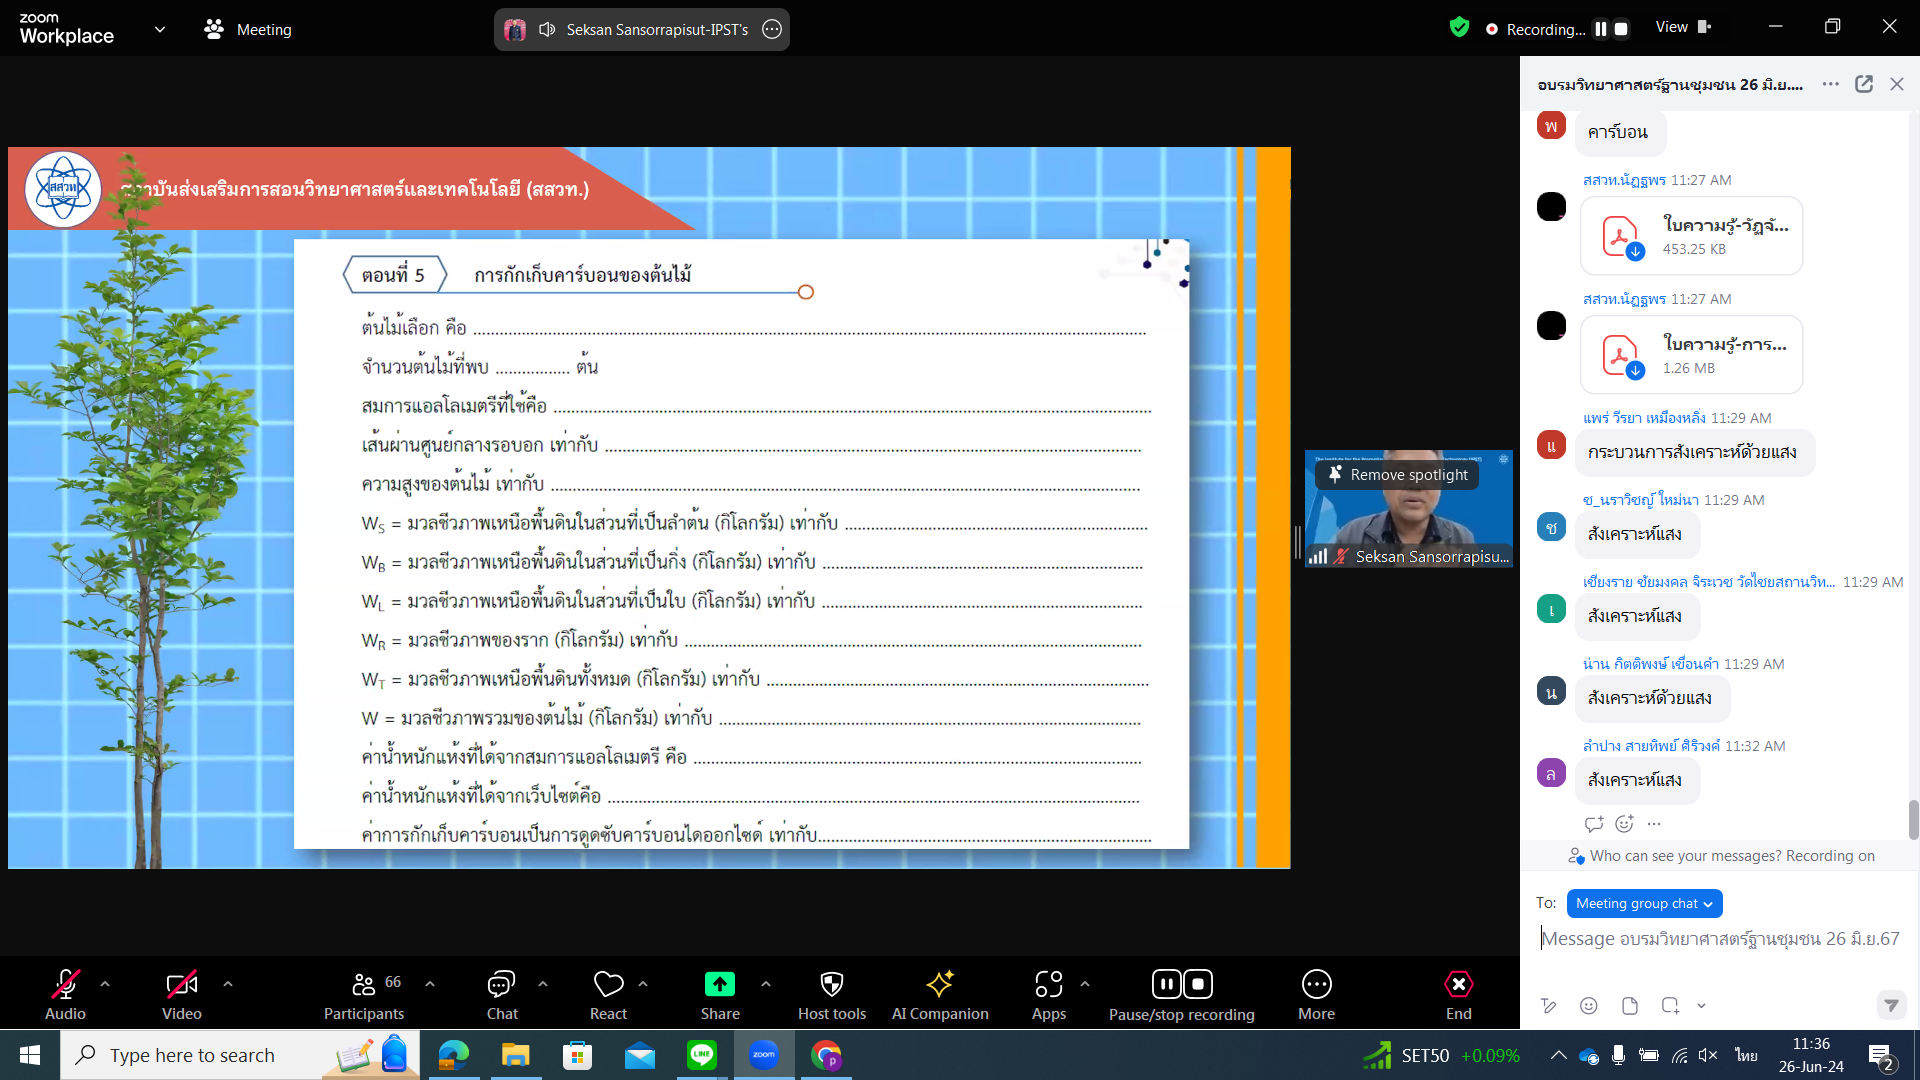Download the 1.26 MB PDF attachment

1635,371
